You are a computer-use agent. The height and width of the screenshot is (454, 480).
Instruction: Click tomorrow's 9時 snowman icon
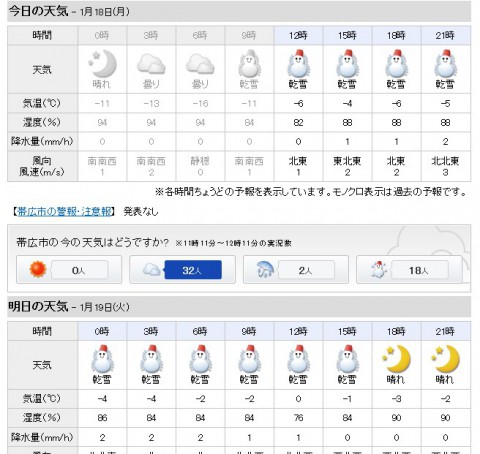click(x=249, y=359)
